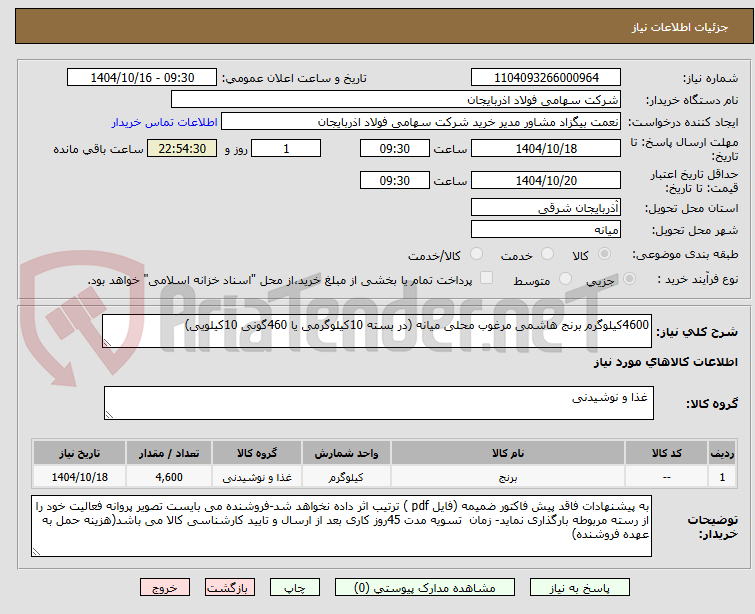Click the جزئیات اطلاعات نیاز page title

(679, 27)
